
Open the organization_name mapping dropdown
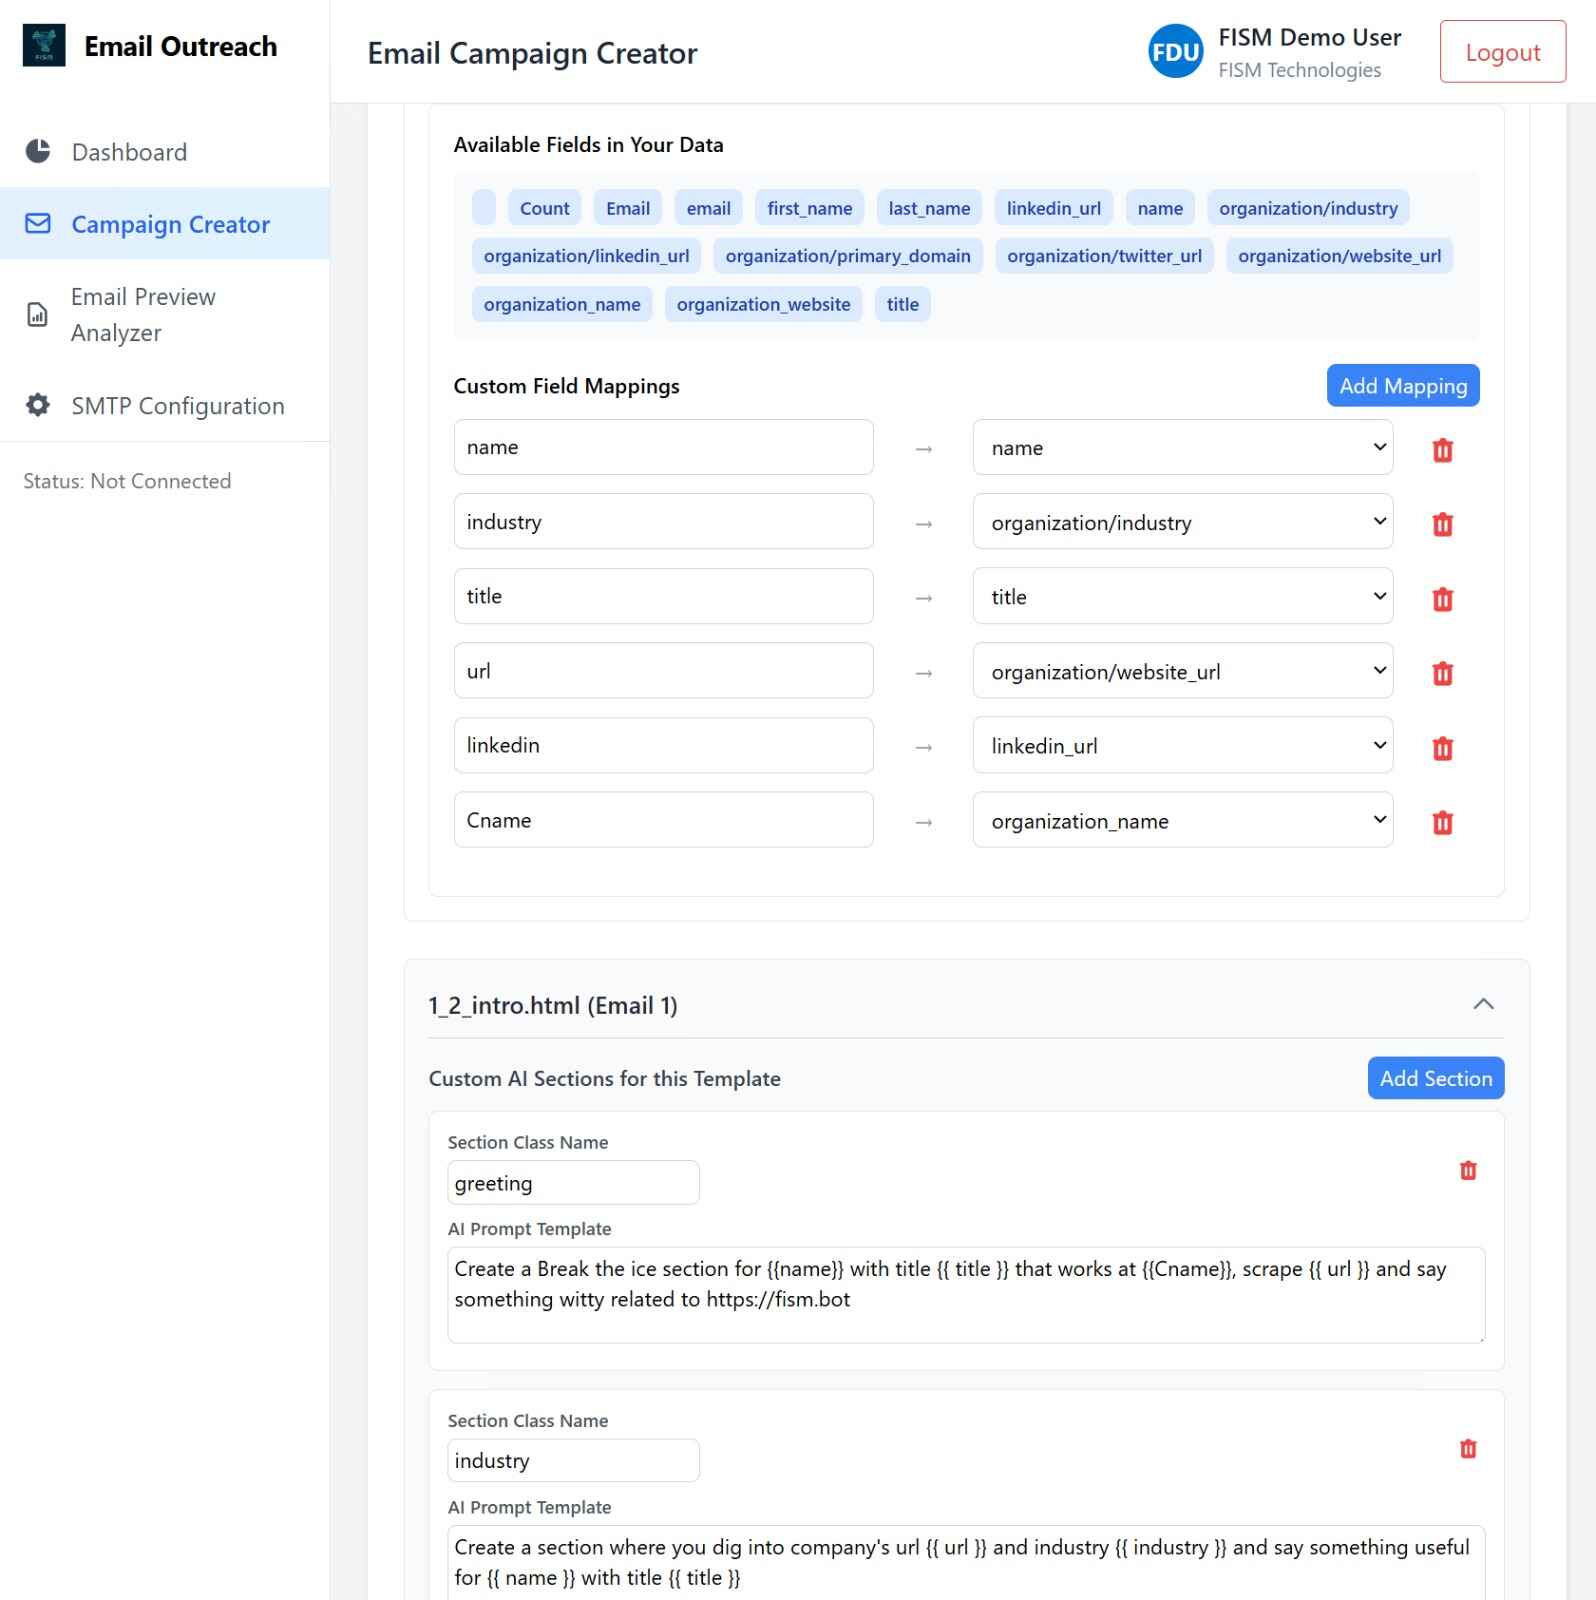coord(1182,820)
